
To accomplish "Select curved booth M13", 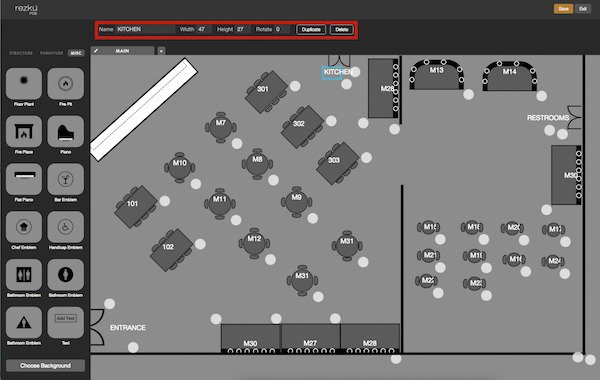I will click(437, 74).
